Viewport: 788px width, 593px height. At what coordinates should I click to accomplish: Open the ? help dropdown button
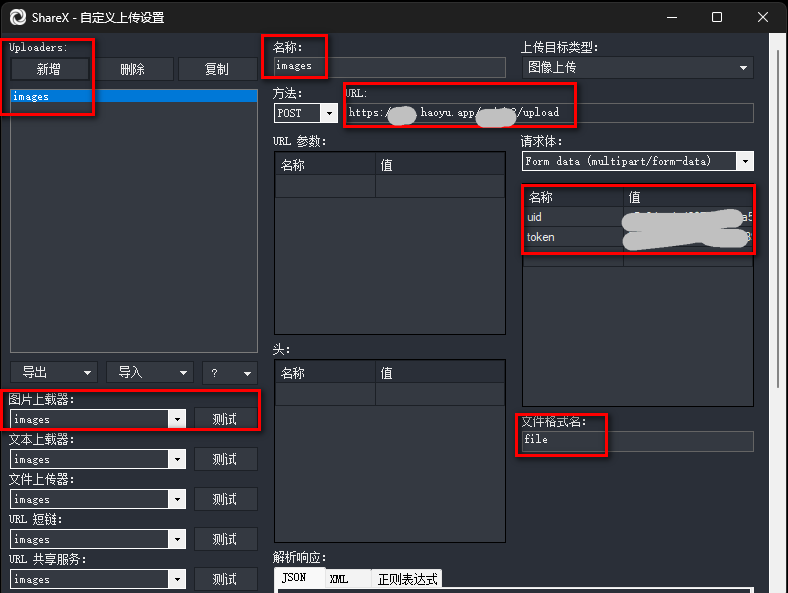click(230, 372)
